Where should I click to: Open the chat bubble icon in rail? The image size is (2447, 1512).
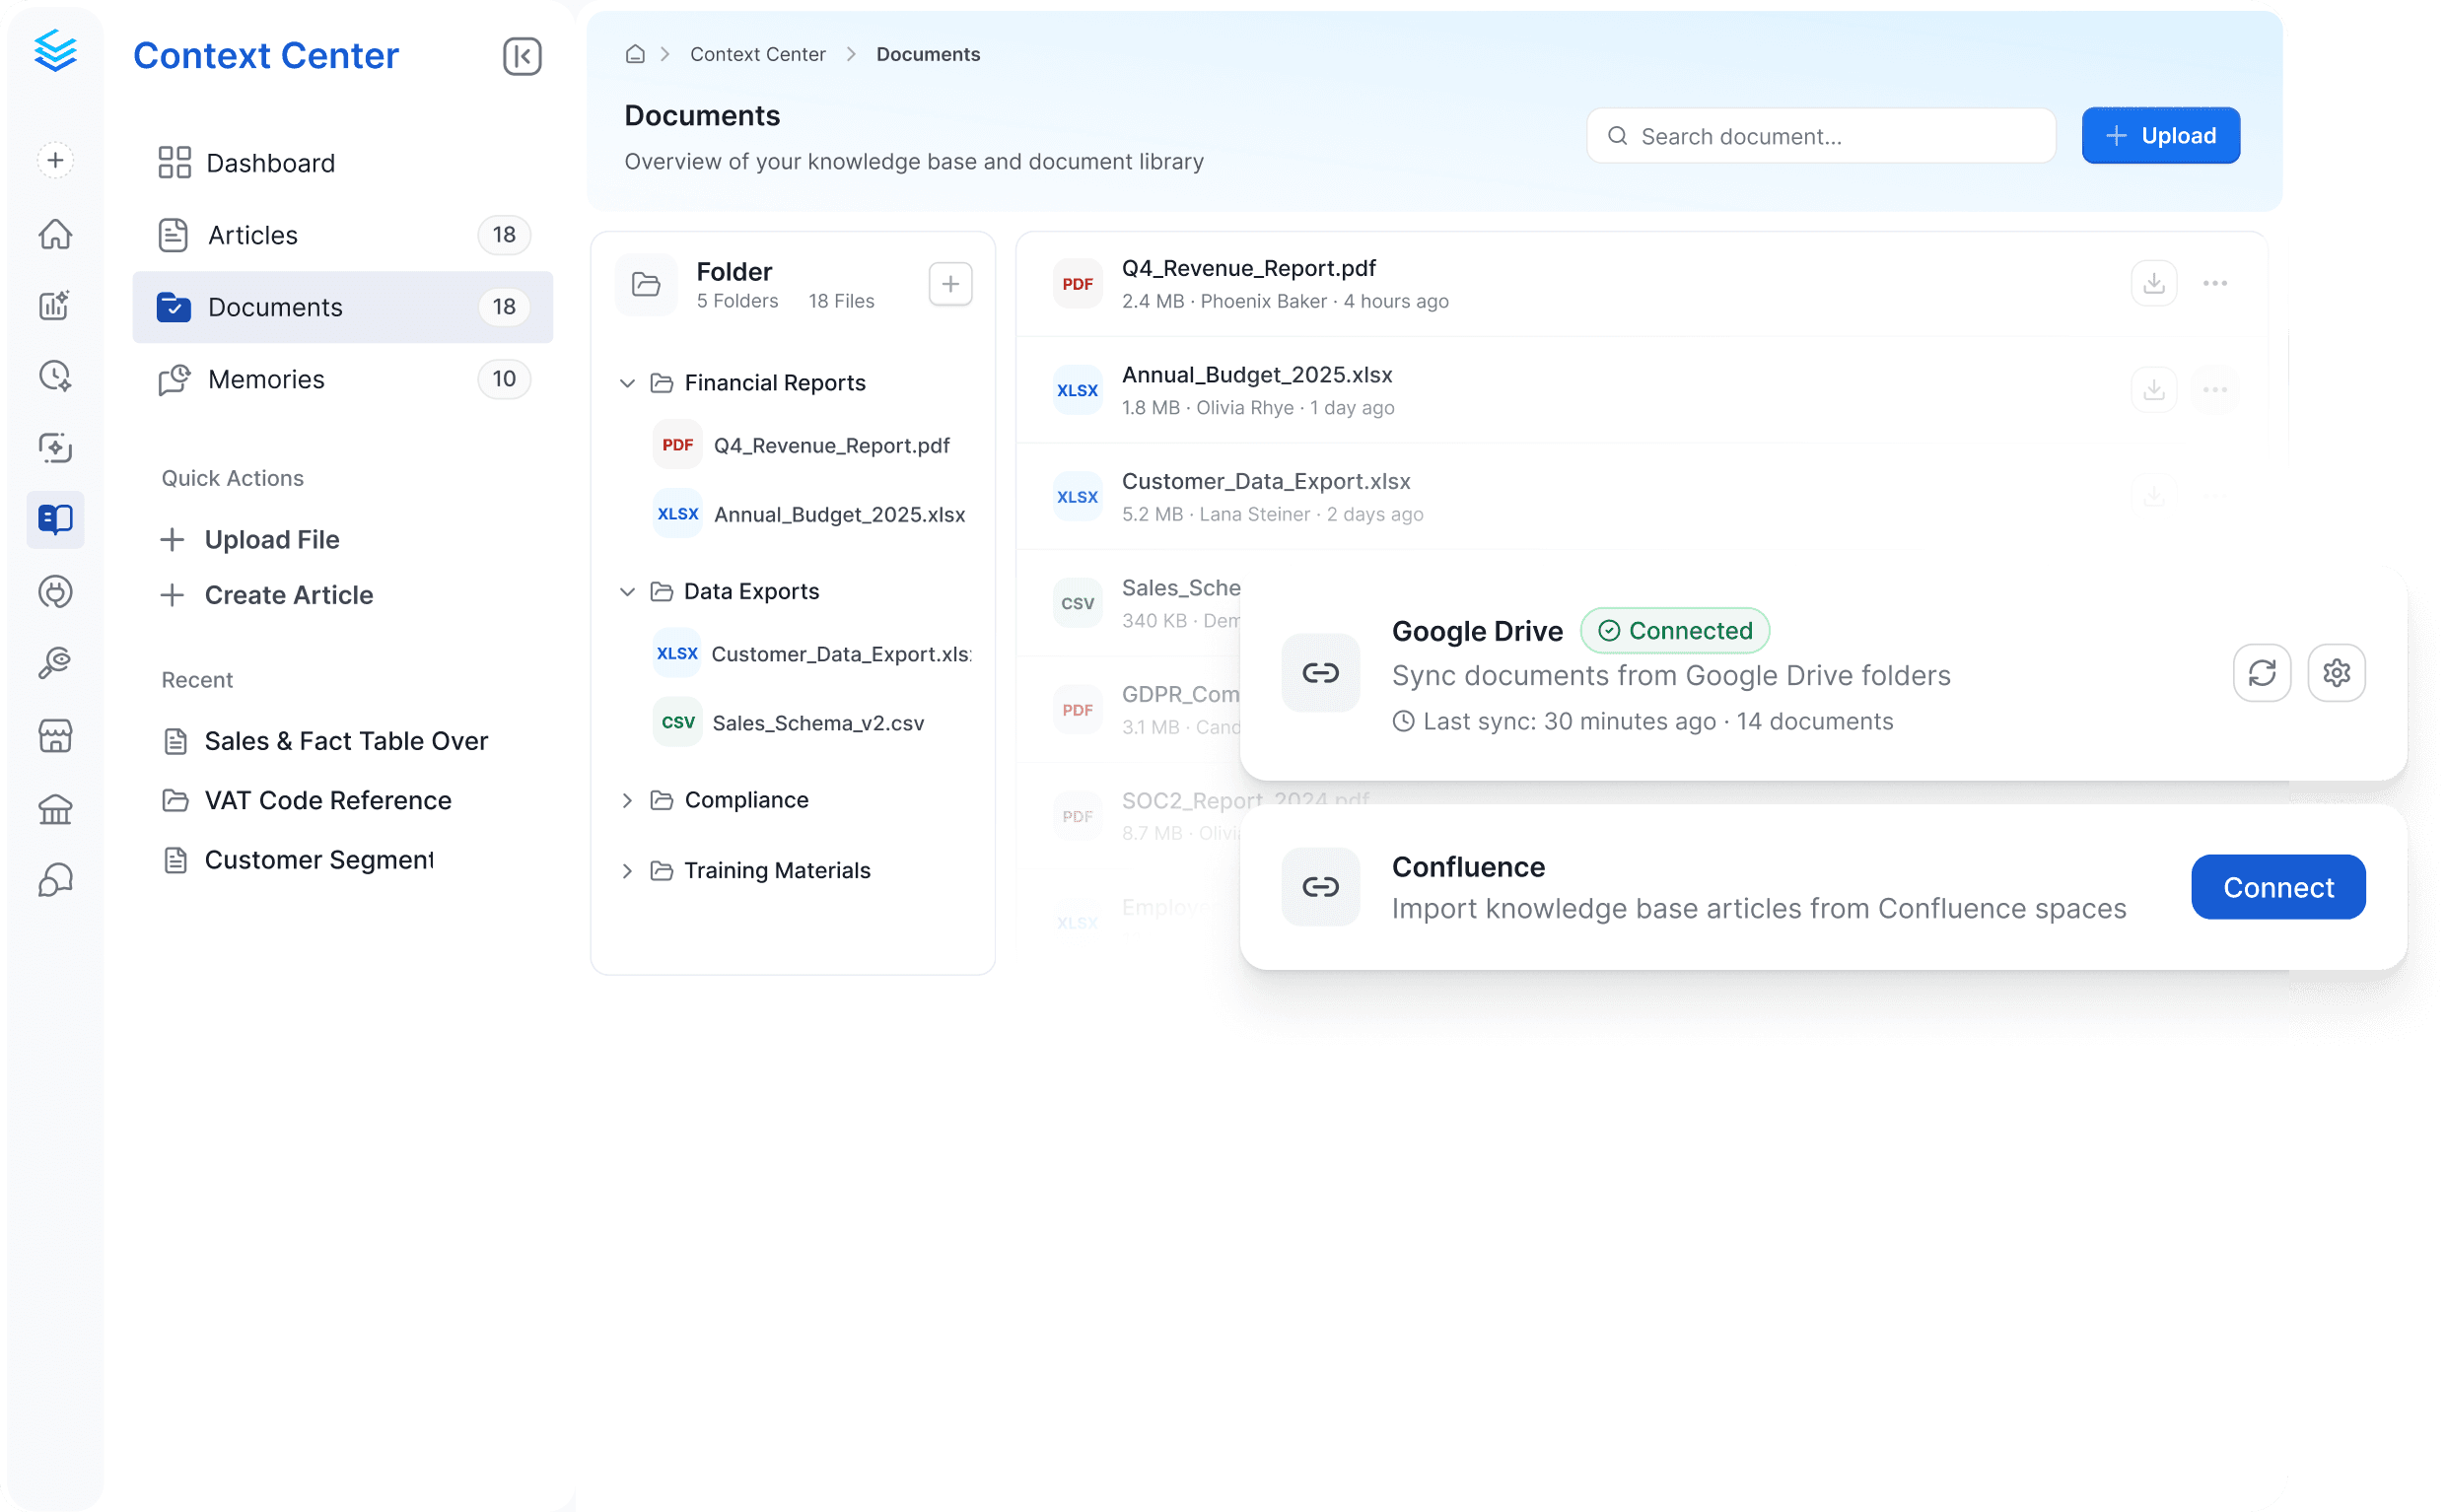pos(56,881)
